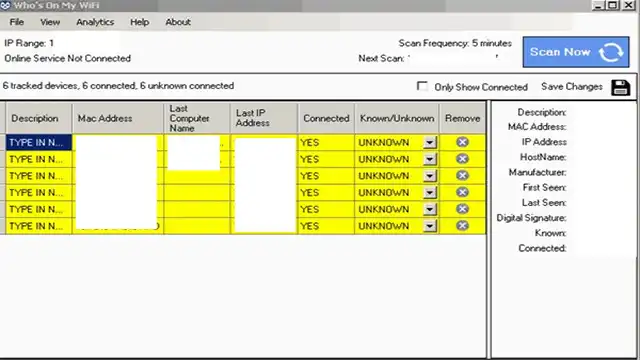This screenshot has height=360, width=640.
Task: Open the first row's UNKNOWN dropdown arrow
Action: pyautogui.click(x=430, y=142)
